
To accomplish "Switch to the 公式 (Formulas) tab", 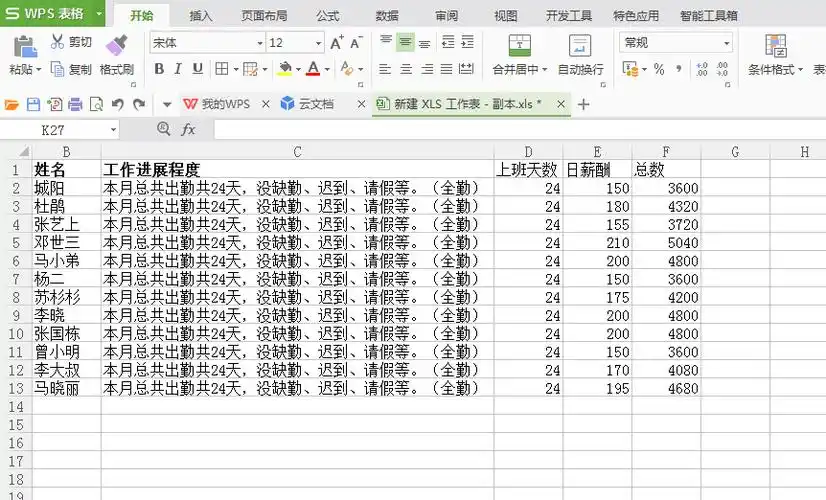I will pos(328,16).
